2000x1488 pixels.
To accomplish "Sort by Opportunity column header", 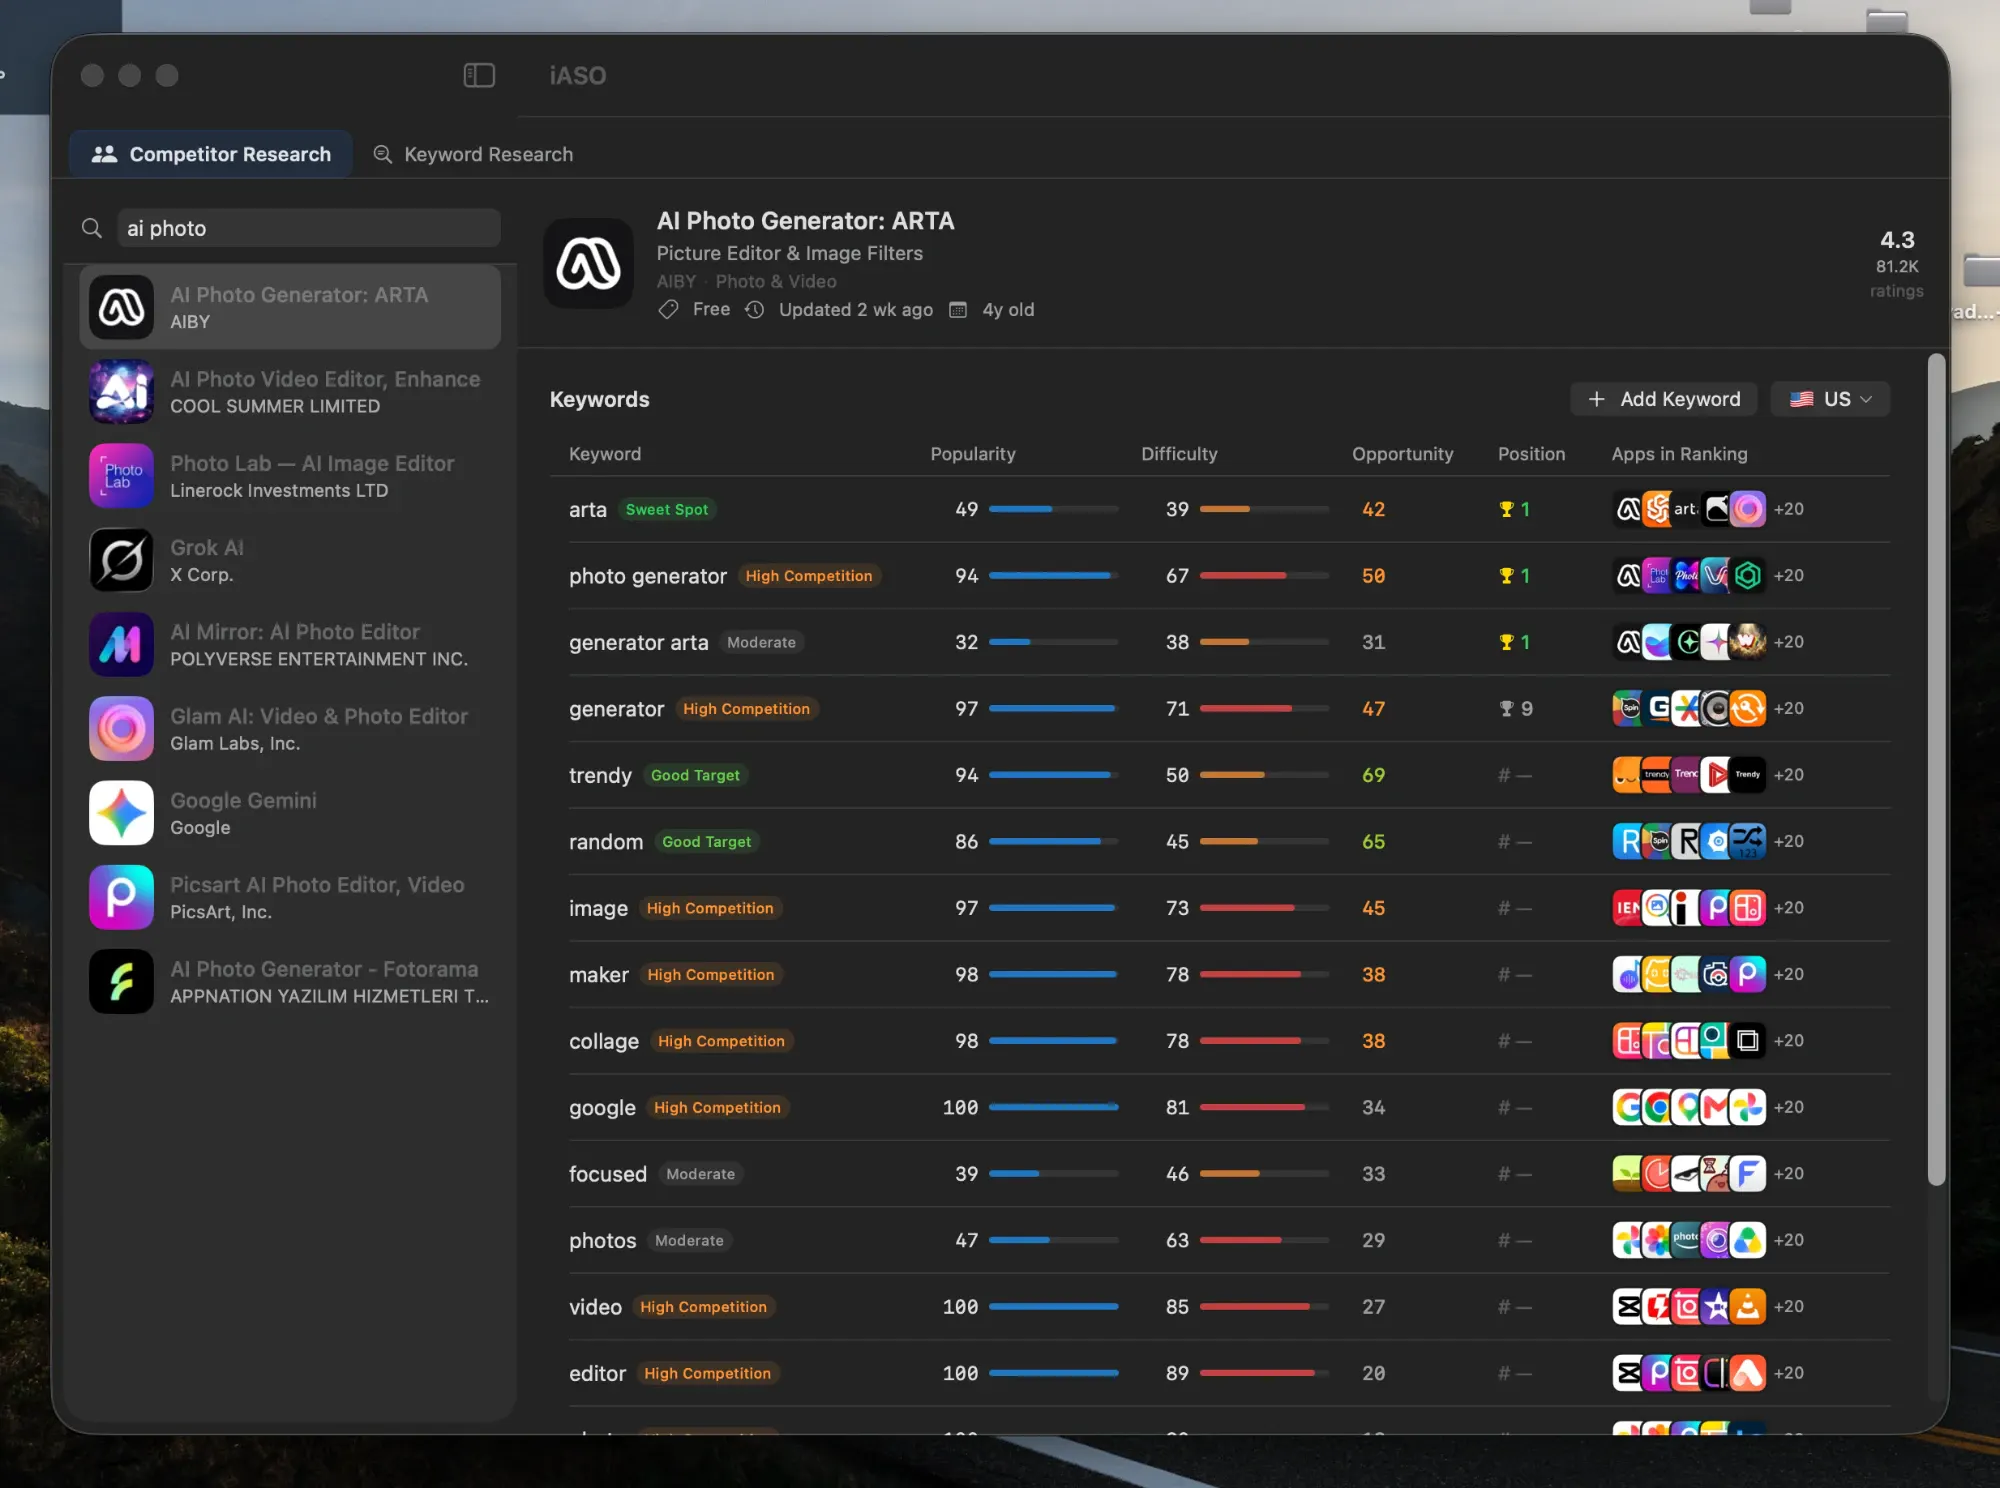I will [x=1402, y=454].
